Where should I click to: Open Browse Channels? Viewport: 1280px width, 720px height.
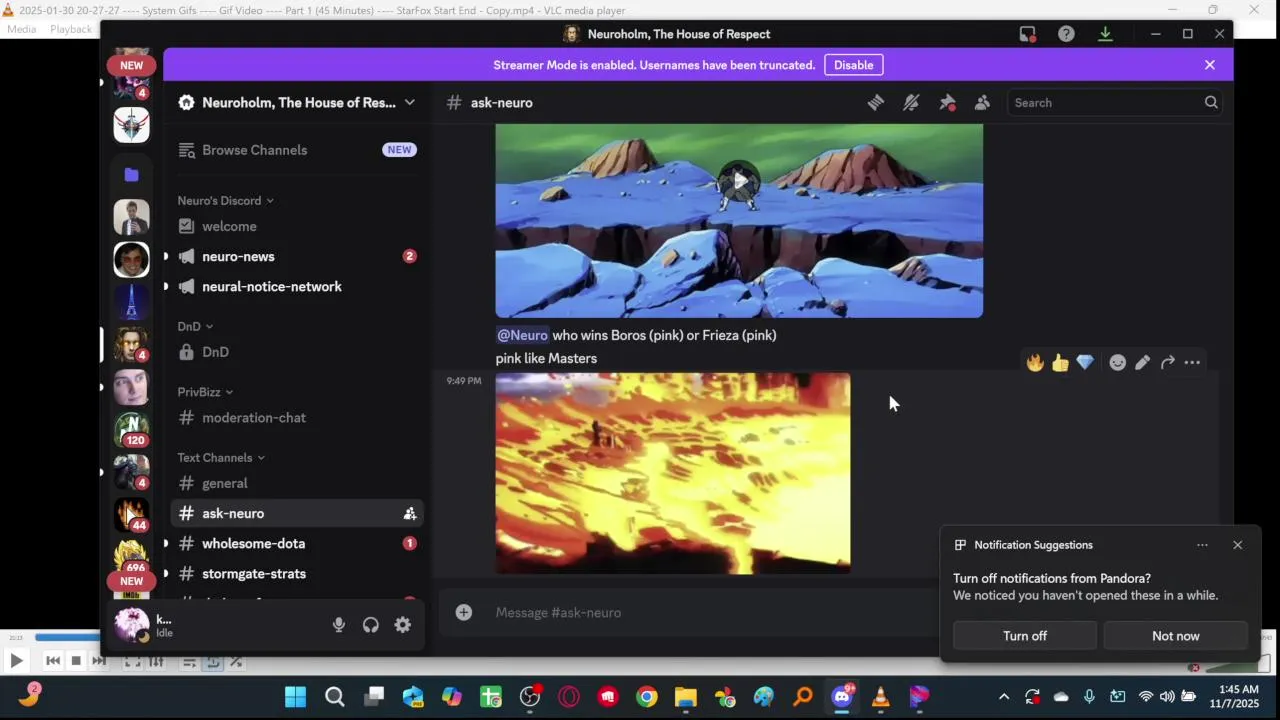pyautogui.click(x=296, y=150)
